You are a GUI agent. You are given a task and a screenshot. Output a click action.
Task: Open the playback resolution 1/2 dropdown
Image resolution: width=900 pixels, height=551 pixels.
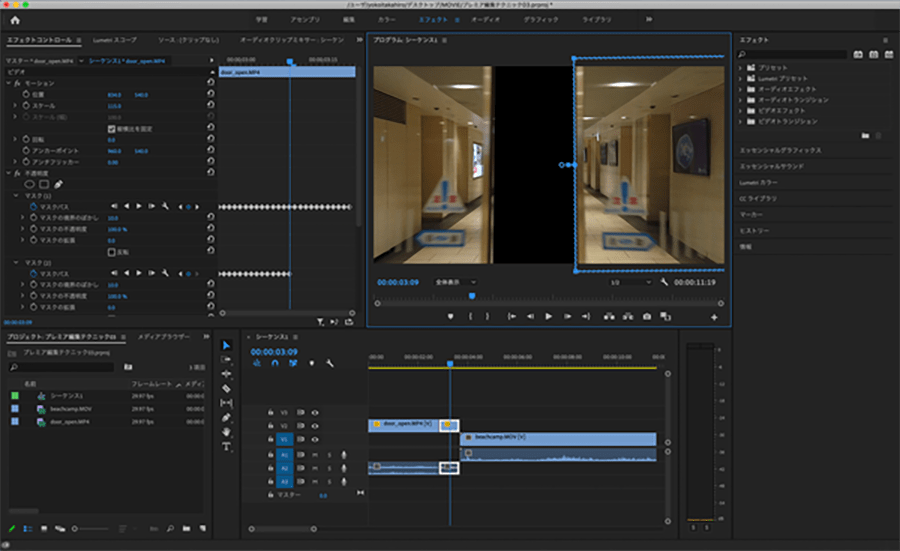pos(630,283)
